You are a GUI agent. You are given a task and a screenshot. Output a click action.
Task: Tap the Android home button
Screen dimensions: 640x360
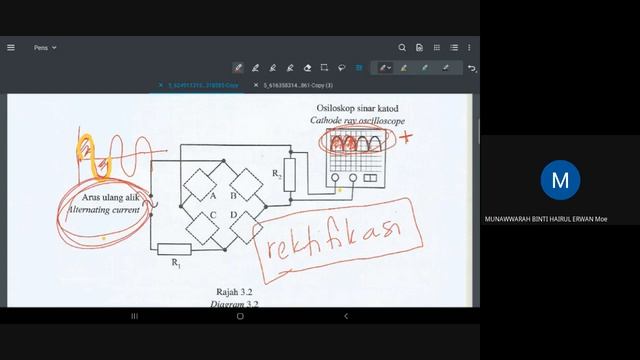tap(240, 316)
